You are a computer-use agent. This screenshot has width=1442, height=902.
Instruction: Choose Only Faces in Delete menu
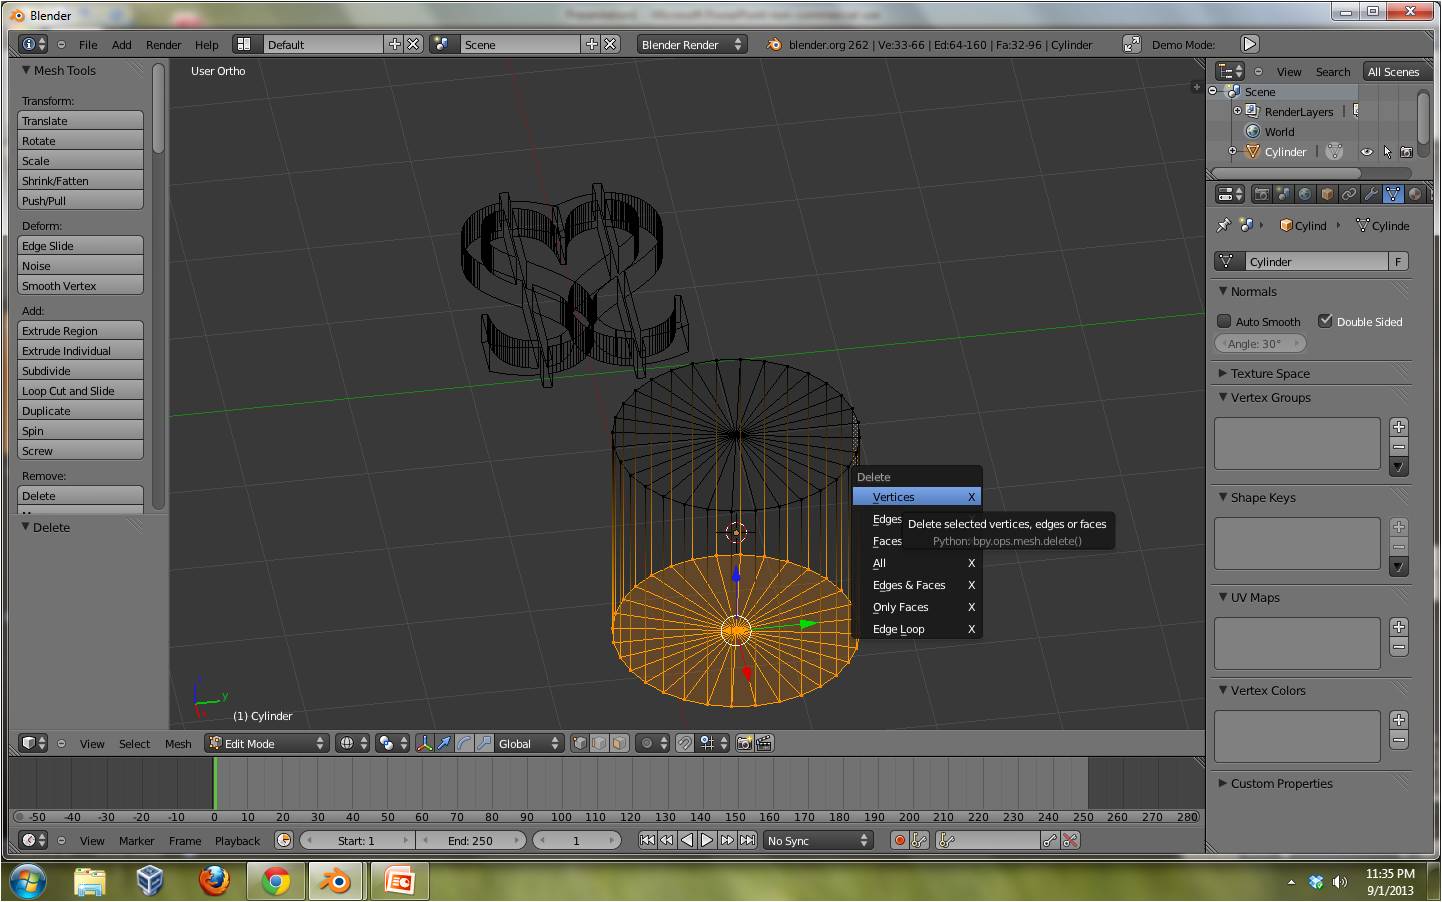916,607
